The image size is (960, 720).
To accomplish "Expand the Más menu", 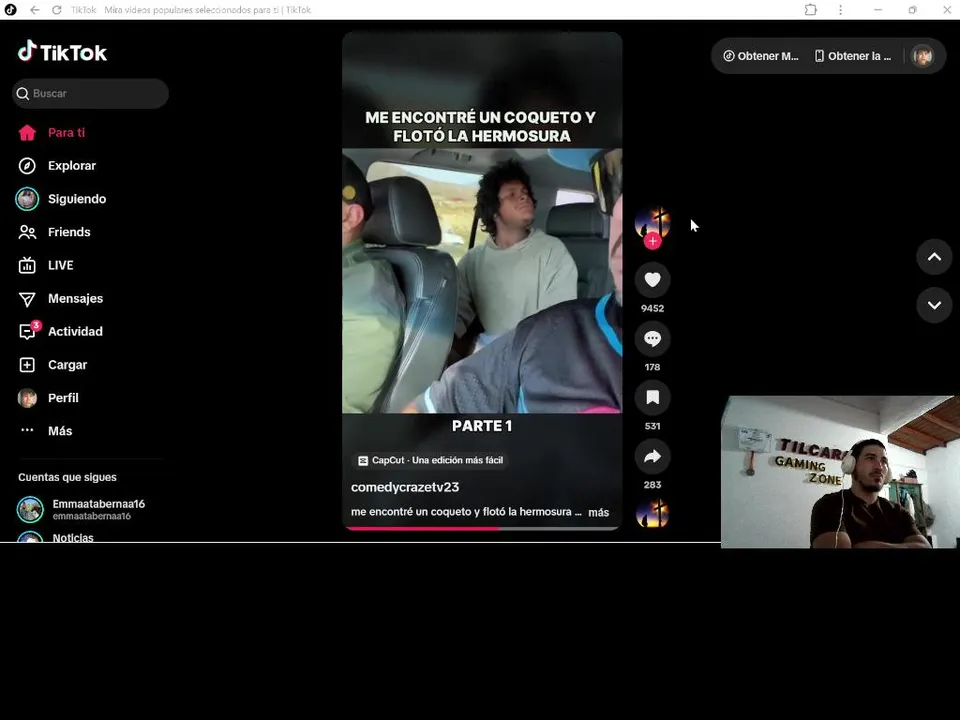I will coord(60,431).
